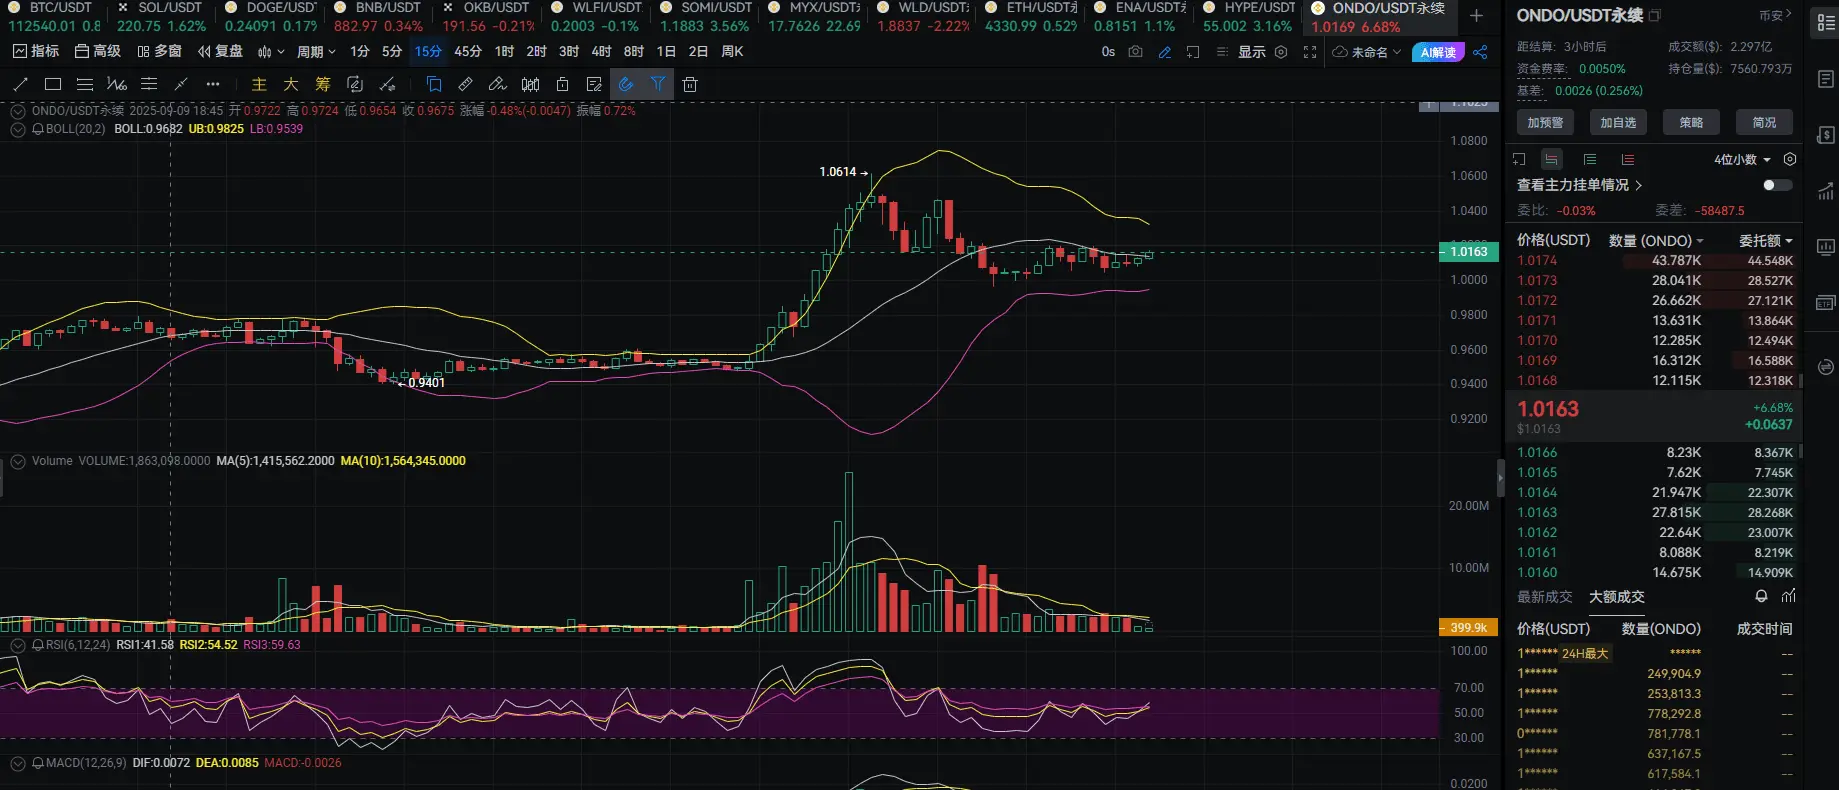Open the 复盘 replay mode

220,52
